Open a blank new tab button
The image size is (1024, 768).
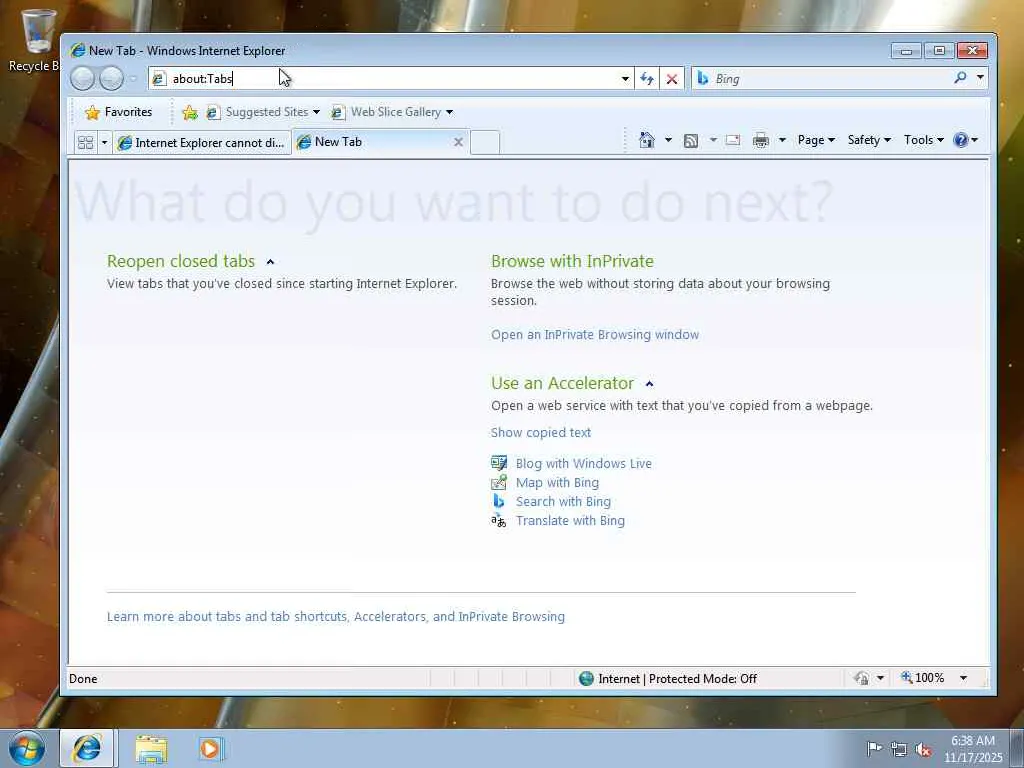pyautogui.click(x=485, y=142)
